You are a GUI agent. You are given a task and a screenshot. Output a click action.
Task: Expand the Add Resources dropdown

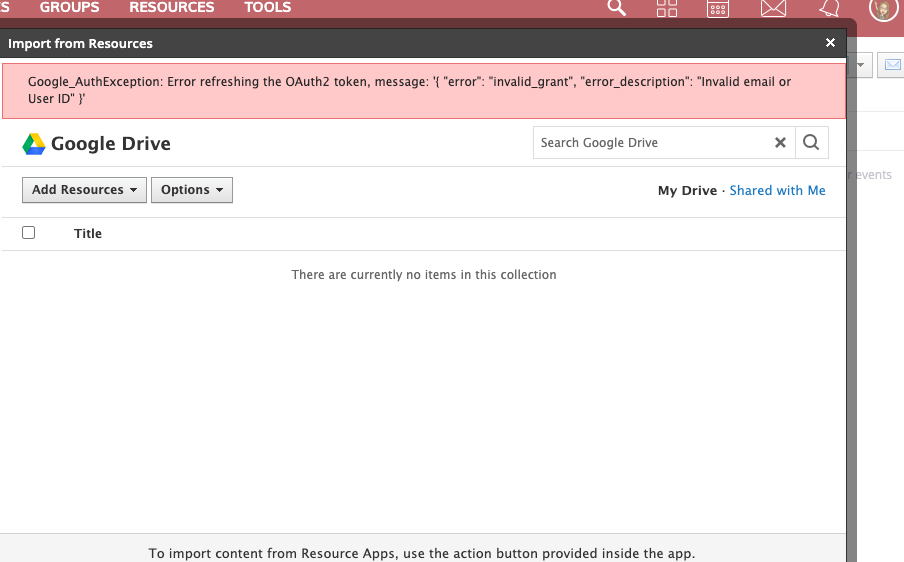[84, 190]
